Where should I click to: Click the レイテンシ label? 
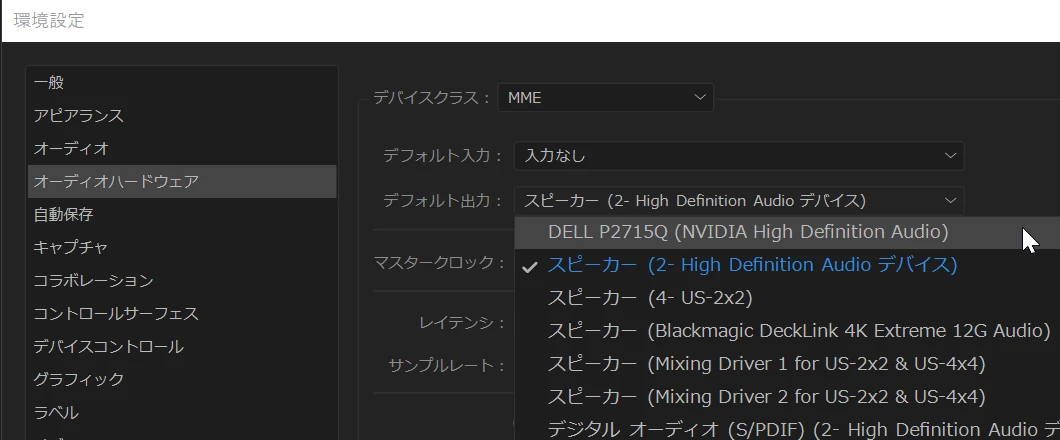click(462, 323)
